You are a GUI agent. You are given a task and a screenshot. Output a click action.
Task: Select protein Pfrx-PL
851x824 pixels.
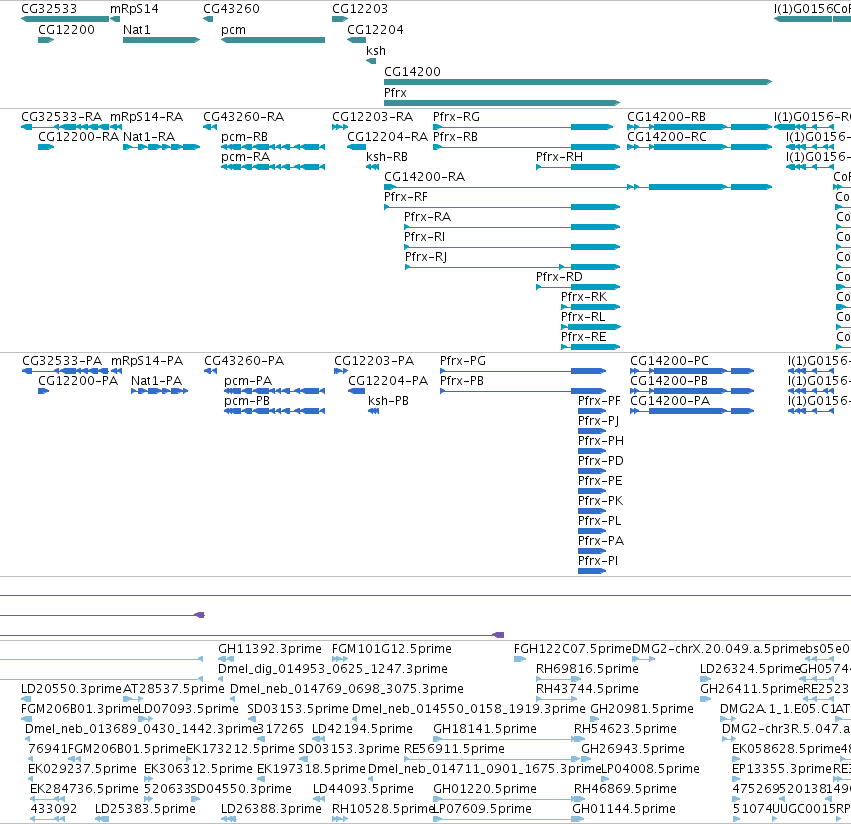click(x=592, y=531)
